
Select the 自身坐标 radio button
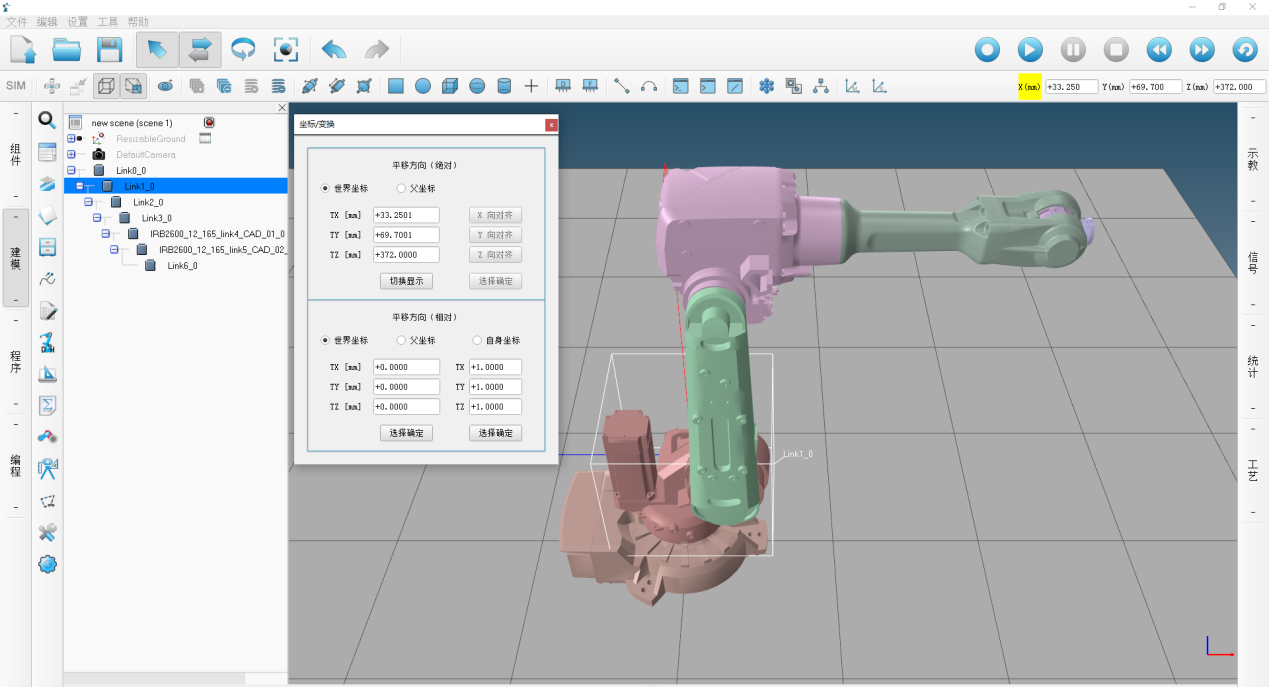coord(478,340)
